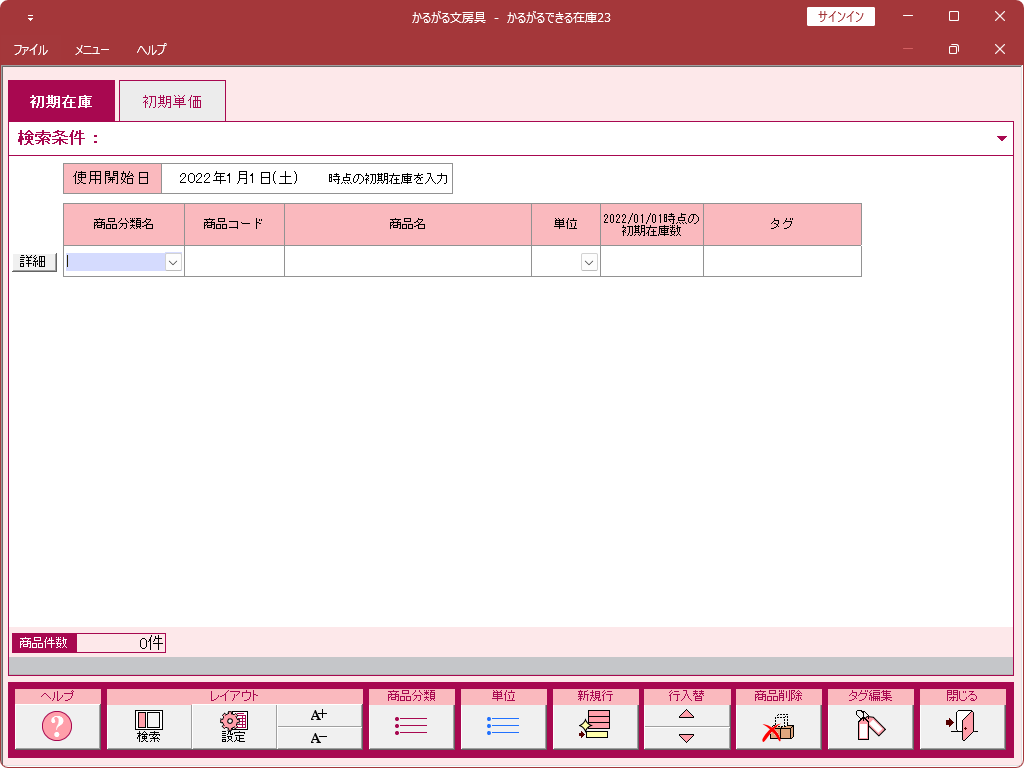Open the メニュー menu
The width and height of the screenshot is (1024, 768).
click(x=91, y=50)
